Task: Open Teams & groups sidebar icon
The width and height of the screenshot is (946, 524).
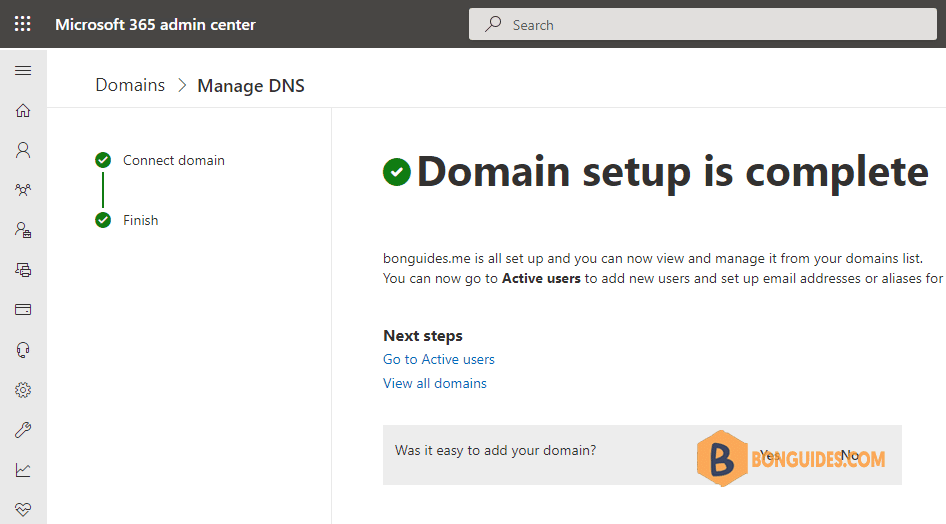Action: pos(23,190)
